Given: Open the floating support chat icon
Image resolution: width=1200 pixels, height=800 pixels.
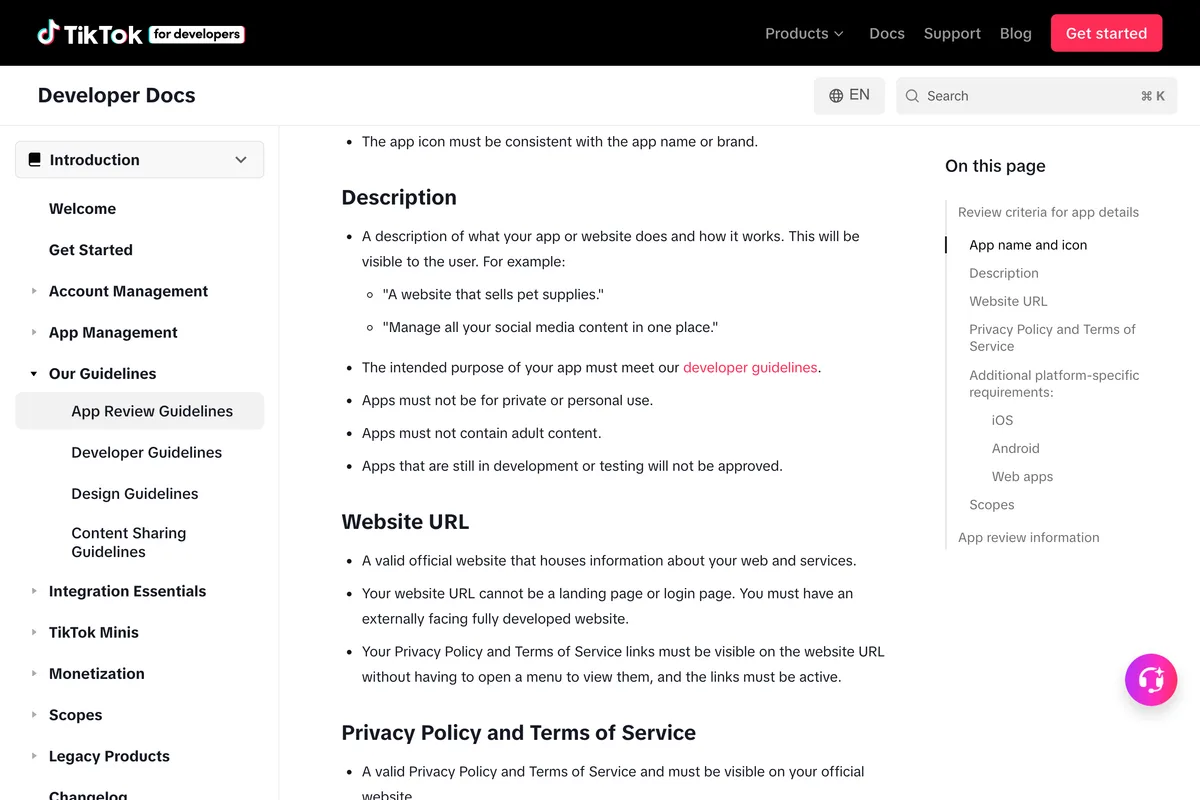Looking at the screenshot, I should point(1151,680).
